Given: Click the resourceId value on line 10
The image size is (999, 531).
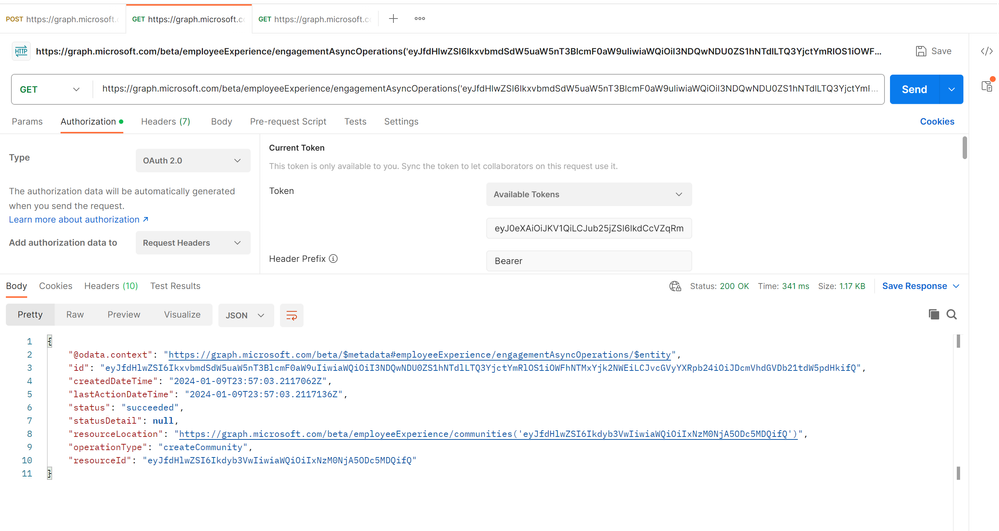Looking at the screenshot, I should pyautogui.click(x=279, y=460).
